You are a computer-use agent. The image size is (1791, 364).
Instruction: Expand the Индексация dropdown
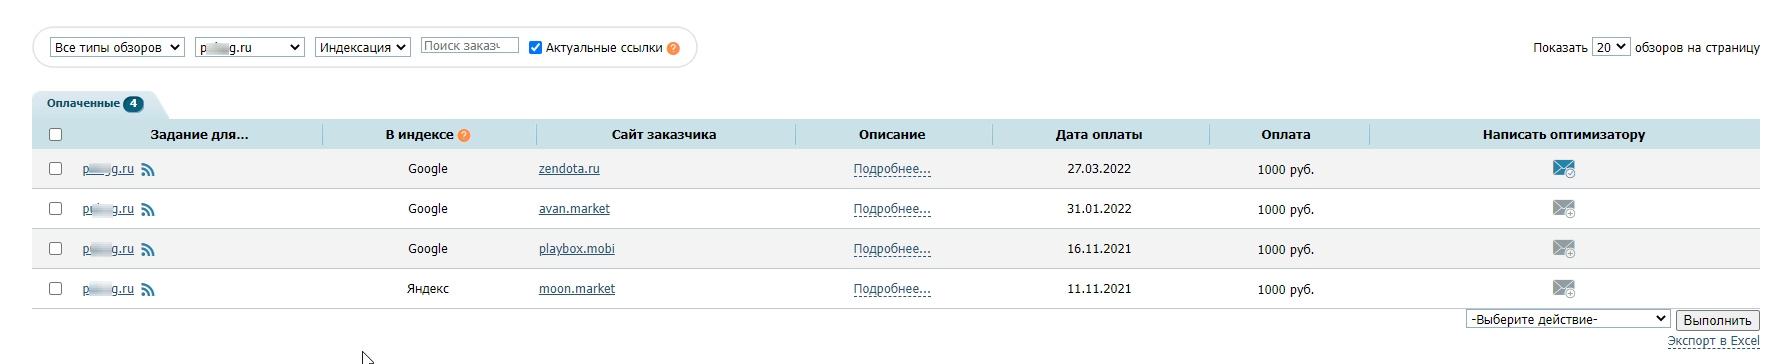click(x=363, y=47)
